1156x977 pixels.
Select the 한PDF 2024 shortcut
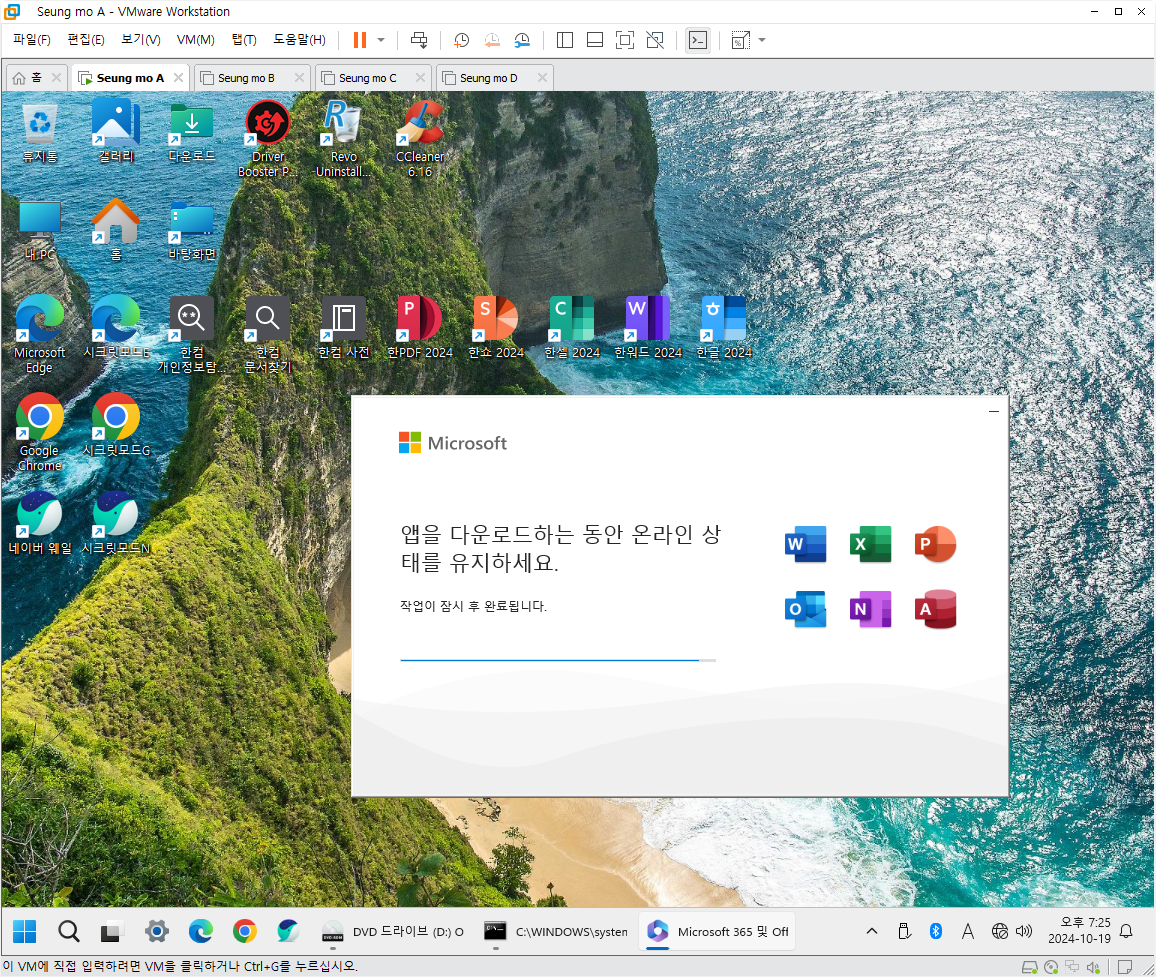420,327
